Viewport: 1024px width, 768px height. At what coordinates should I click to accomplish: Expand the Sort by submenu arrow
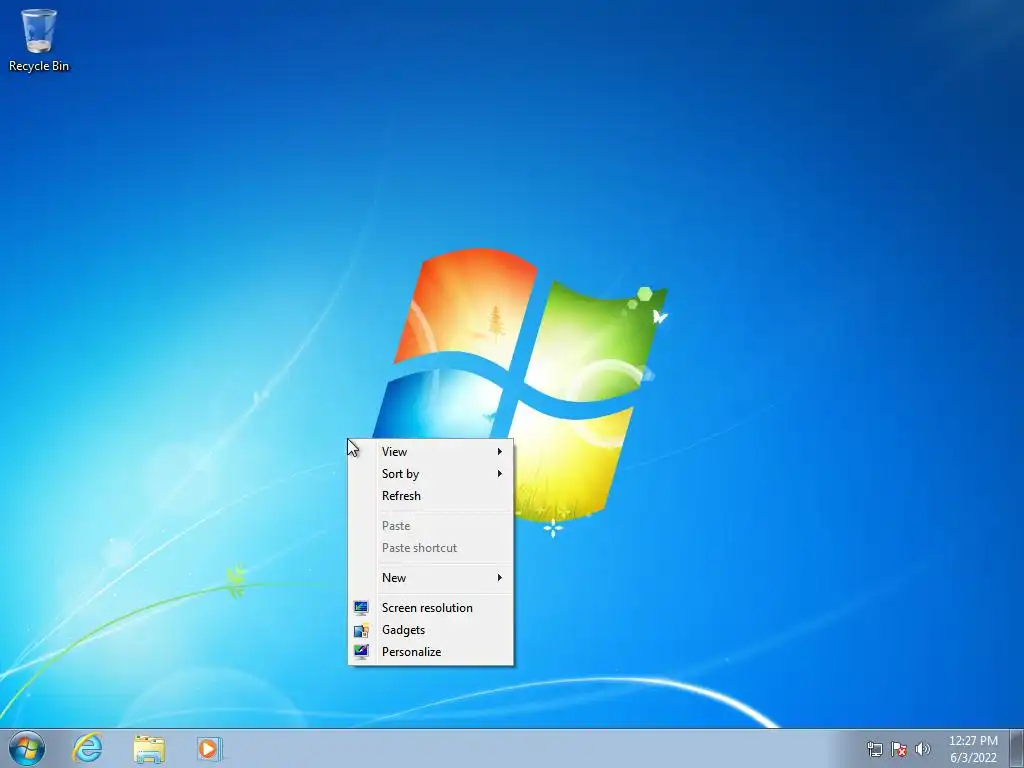coord(500,473)
